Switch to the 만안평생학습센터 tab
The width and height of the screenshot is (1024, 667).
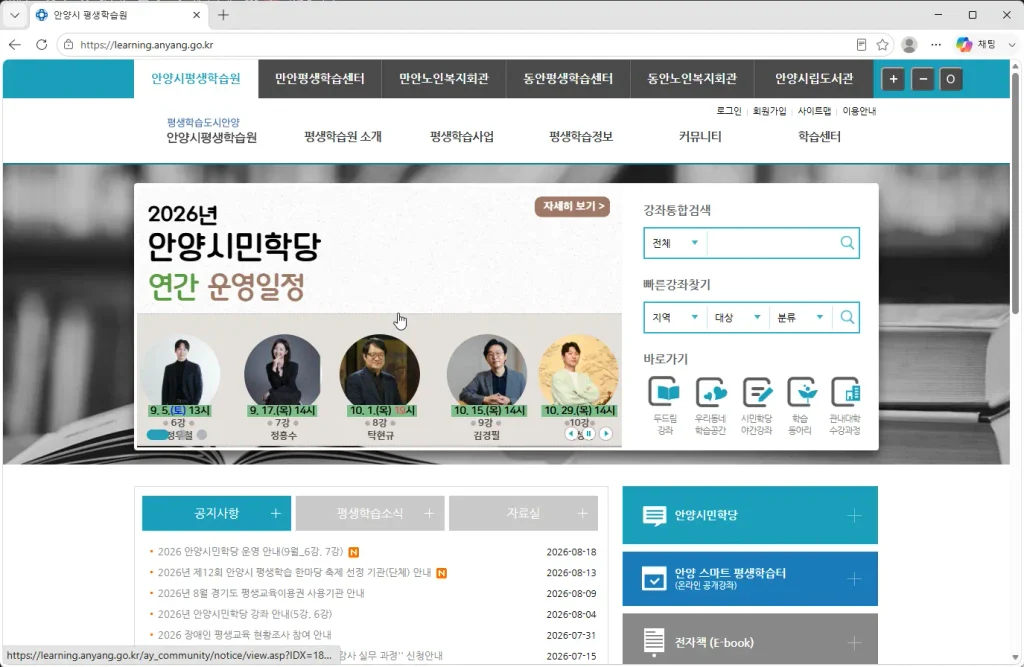click(320, 79)
